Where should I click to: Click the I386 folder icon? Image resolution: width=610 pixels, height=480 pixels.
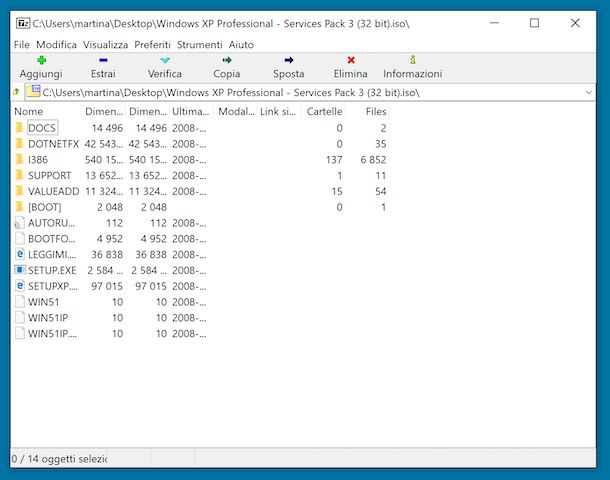point(19,159)
